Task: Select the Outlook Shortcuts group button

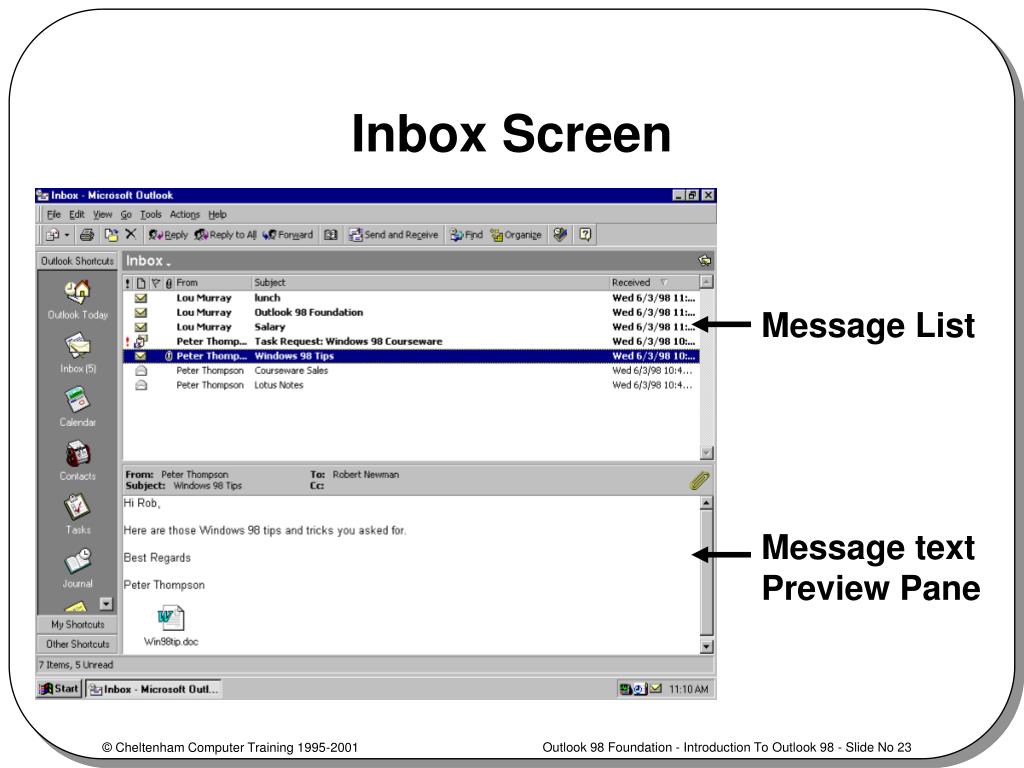Action: 77,261
